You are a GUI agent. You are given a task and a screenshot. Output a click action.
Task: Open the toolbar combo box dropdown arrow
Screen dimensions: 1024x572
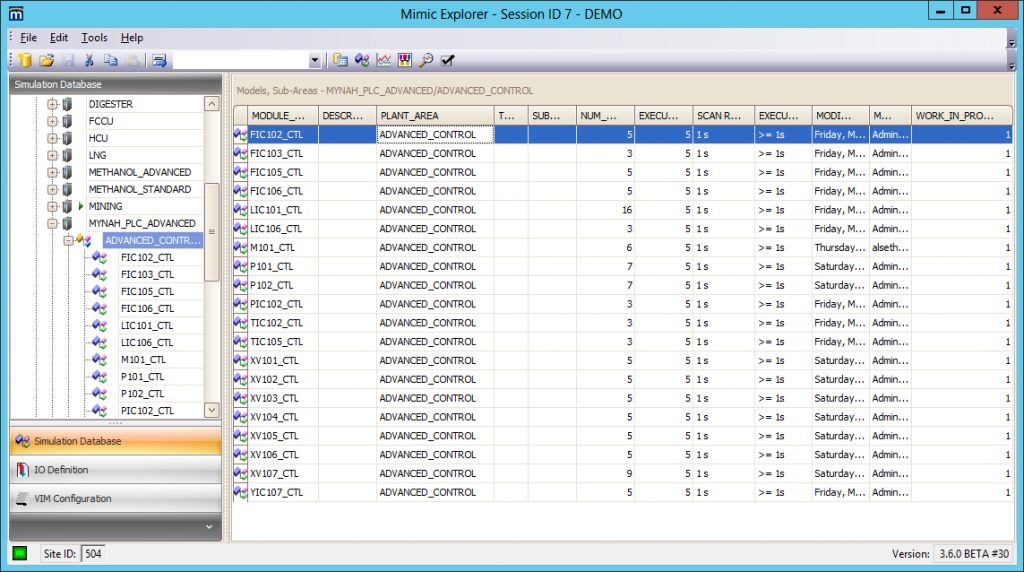tap(314, 60)
